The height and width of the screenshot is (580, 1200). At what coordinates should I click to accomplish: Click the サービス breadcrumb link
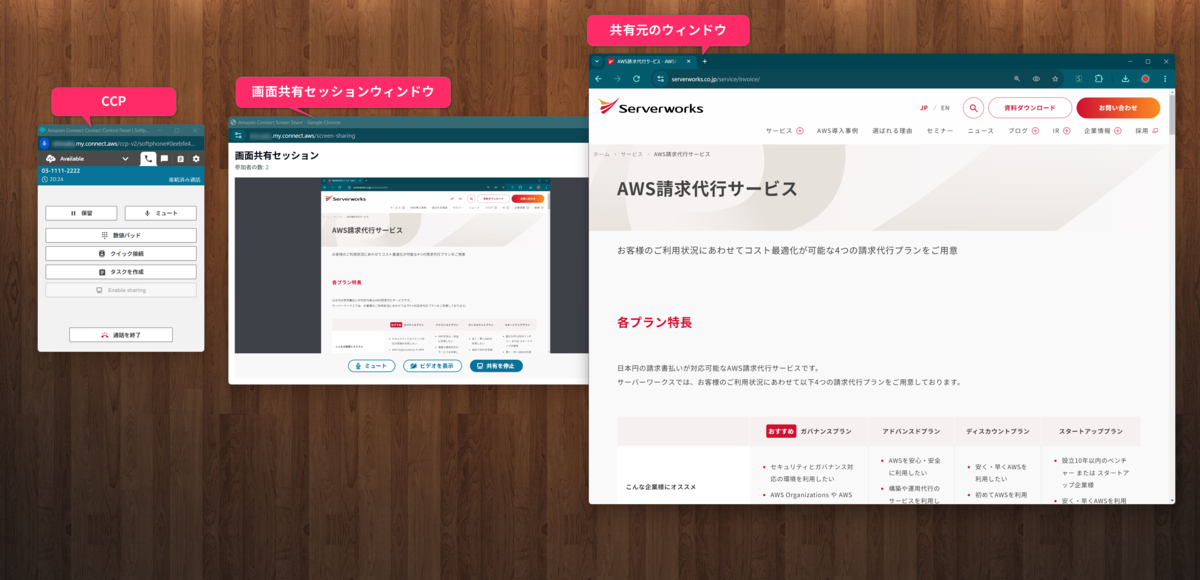(x=631, y=154)
